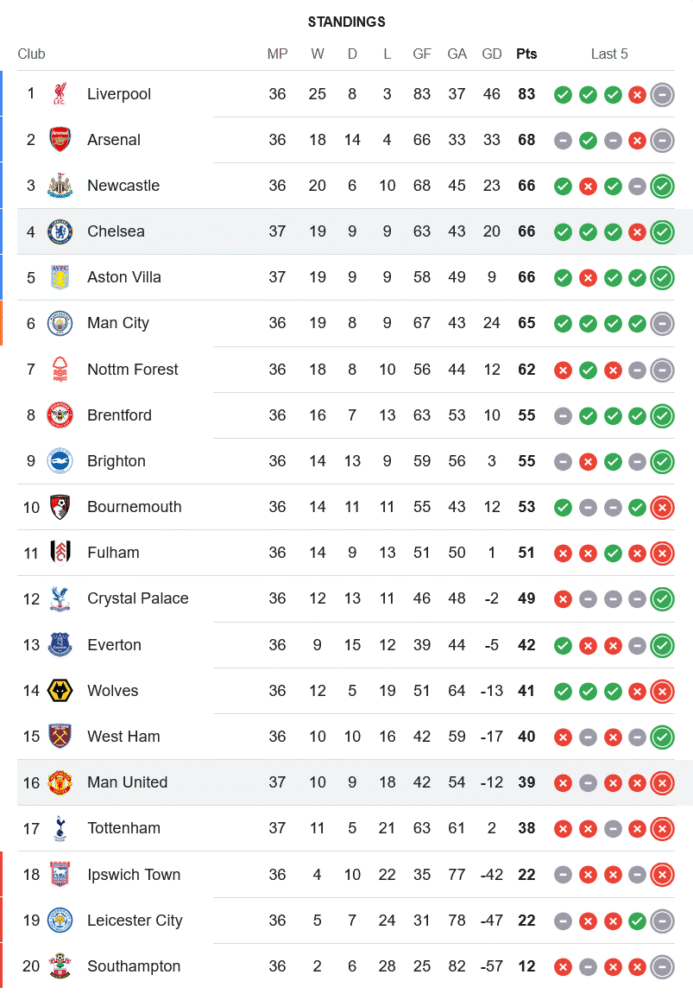Click Newcastle's latest match win indicator

pos(661,186)
